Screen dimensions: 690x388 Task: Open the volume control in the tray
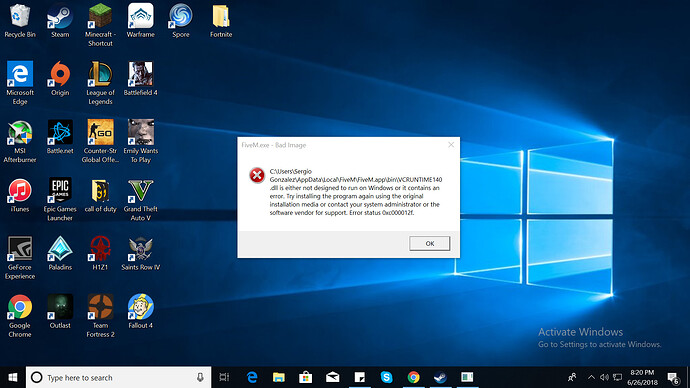[604, 377]
